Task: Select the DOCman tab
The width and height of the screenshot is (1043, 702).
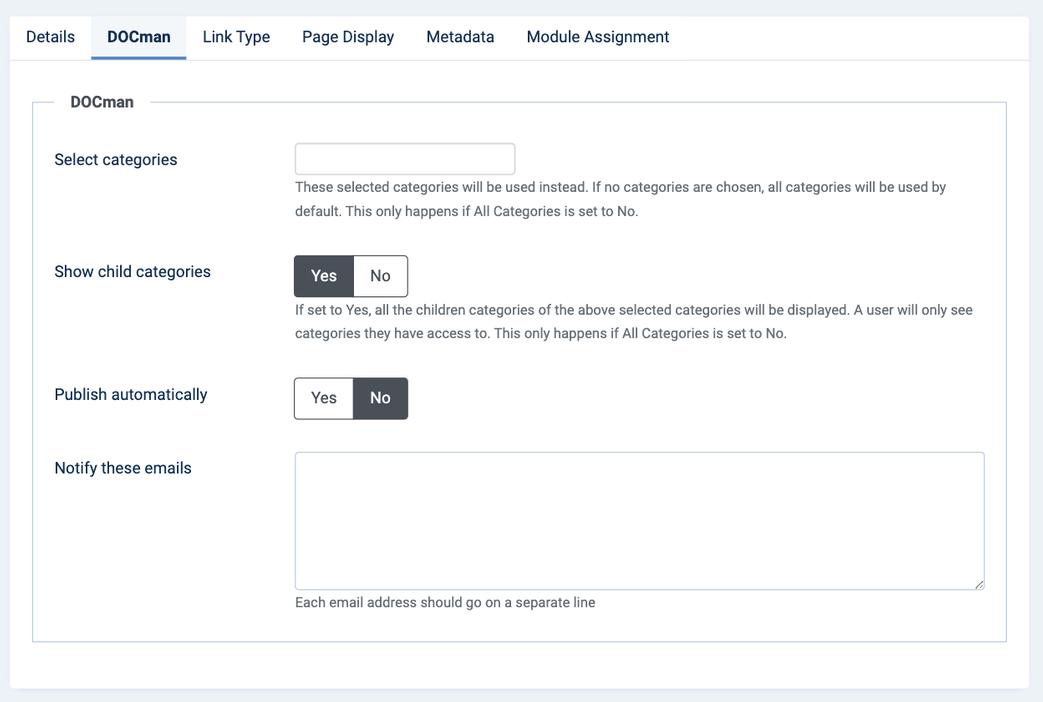Action: click(138, 37)
